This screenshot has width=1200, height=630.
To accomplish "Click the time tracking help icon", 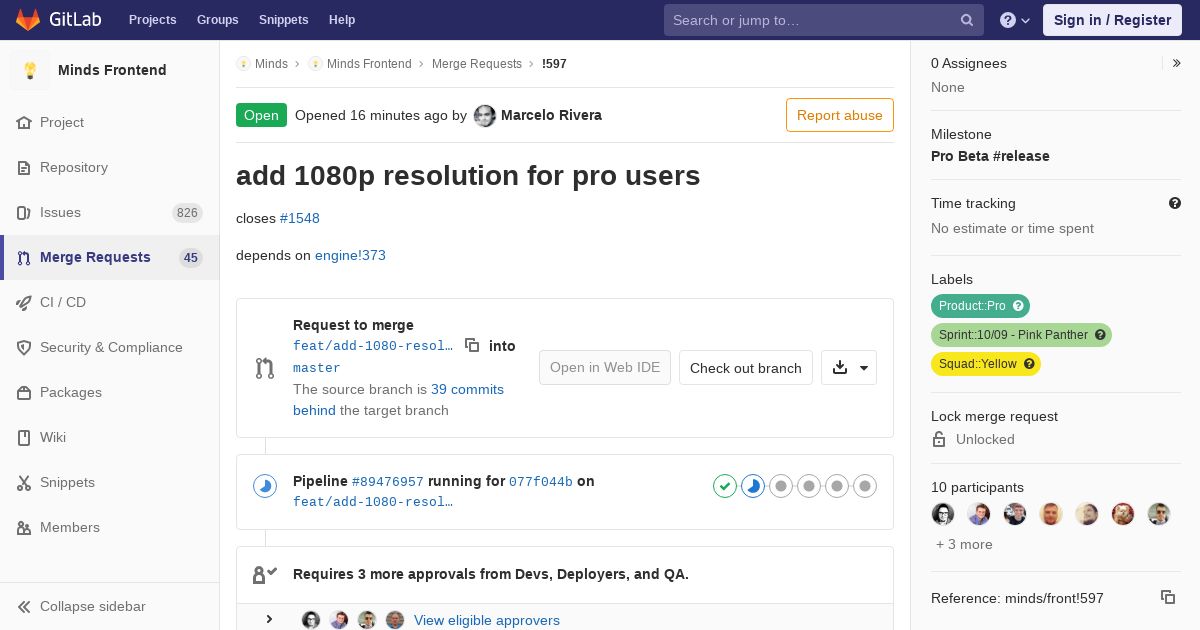I will [x=1175, y=203].
